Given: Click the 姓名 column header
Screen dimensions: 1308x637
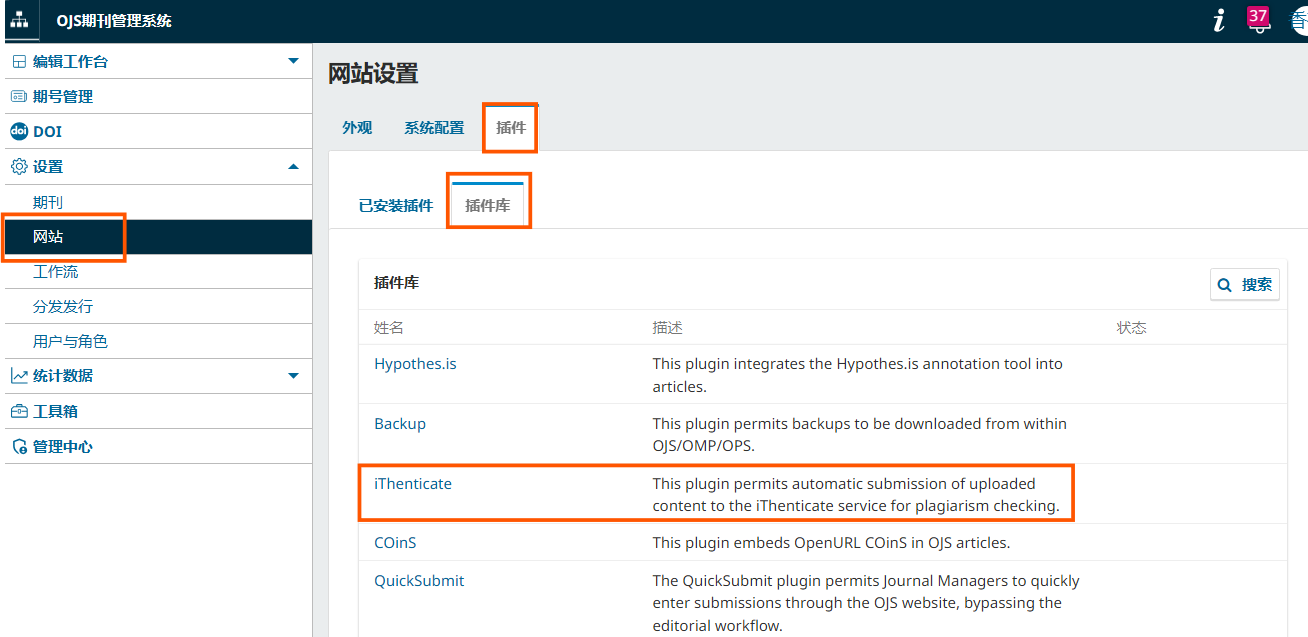Looking at the screenshot, I should [389, 328].
